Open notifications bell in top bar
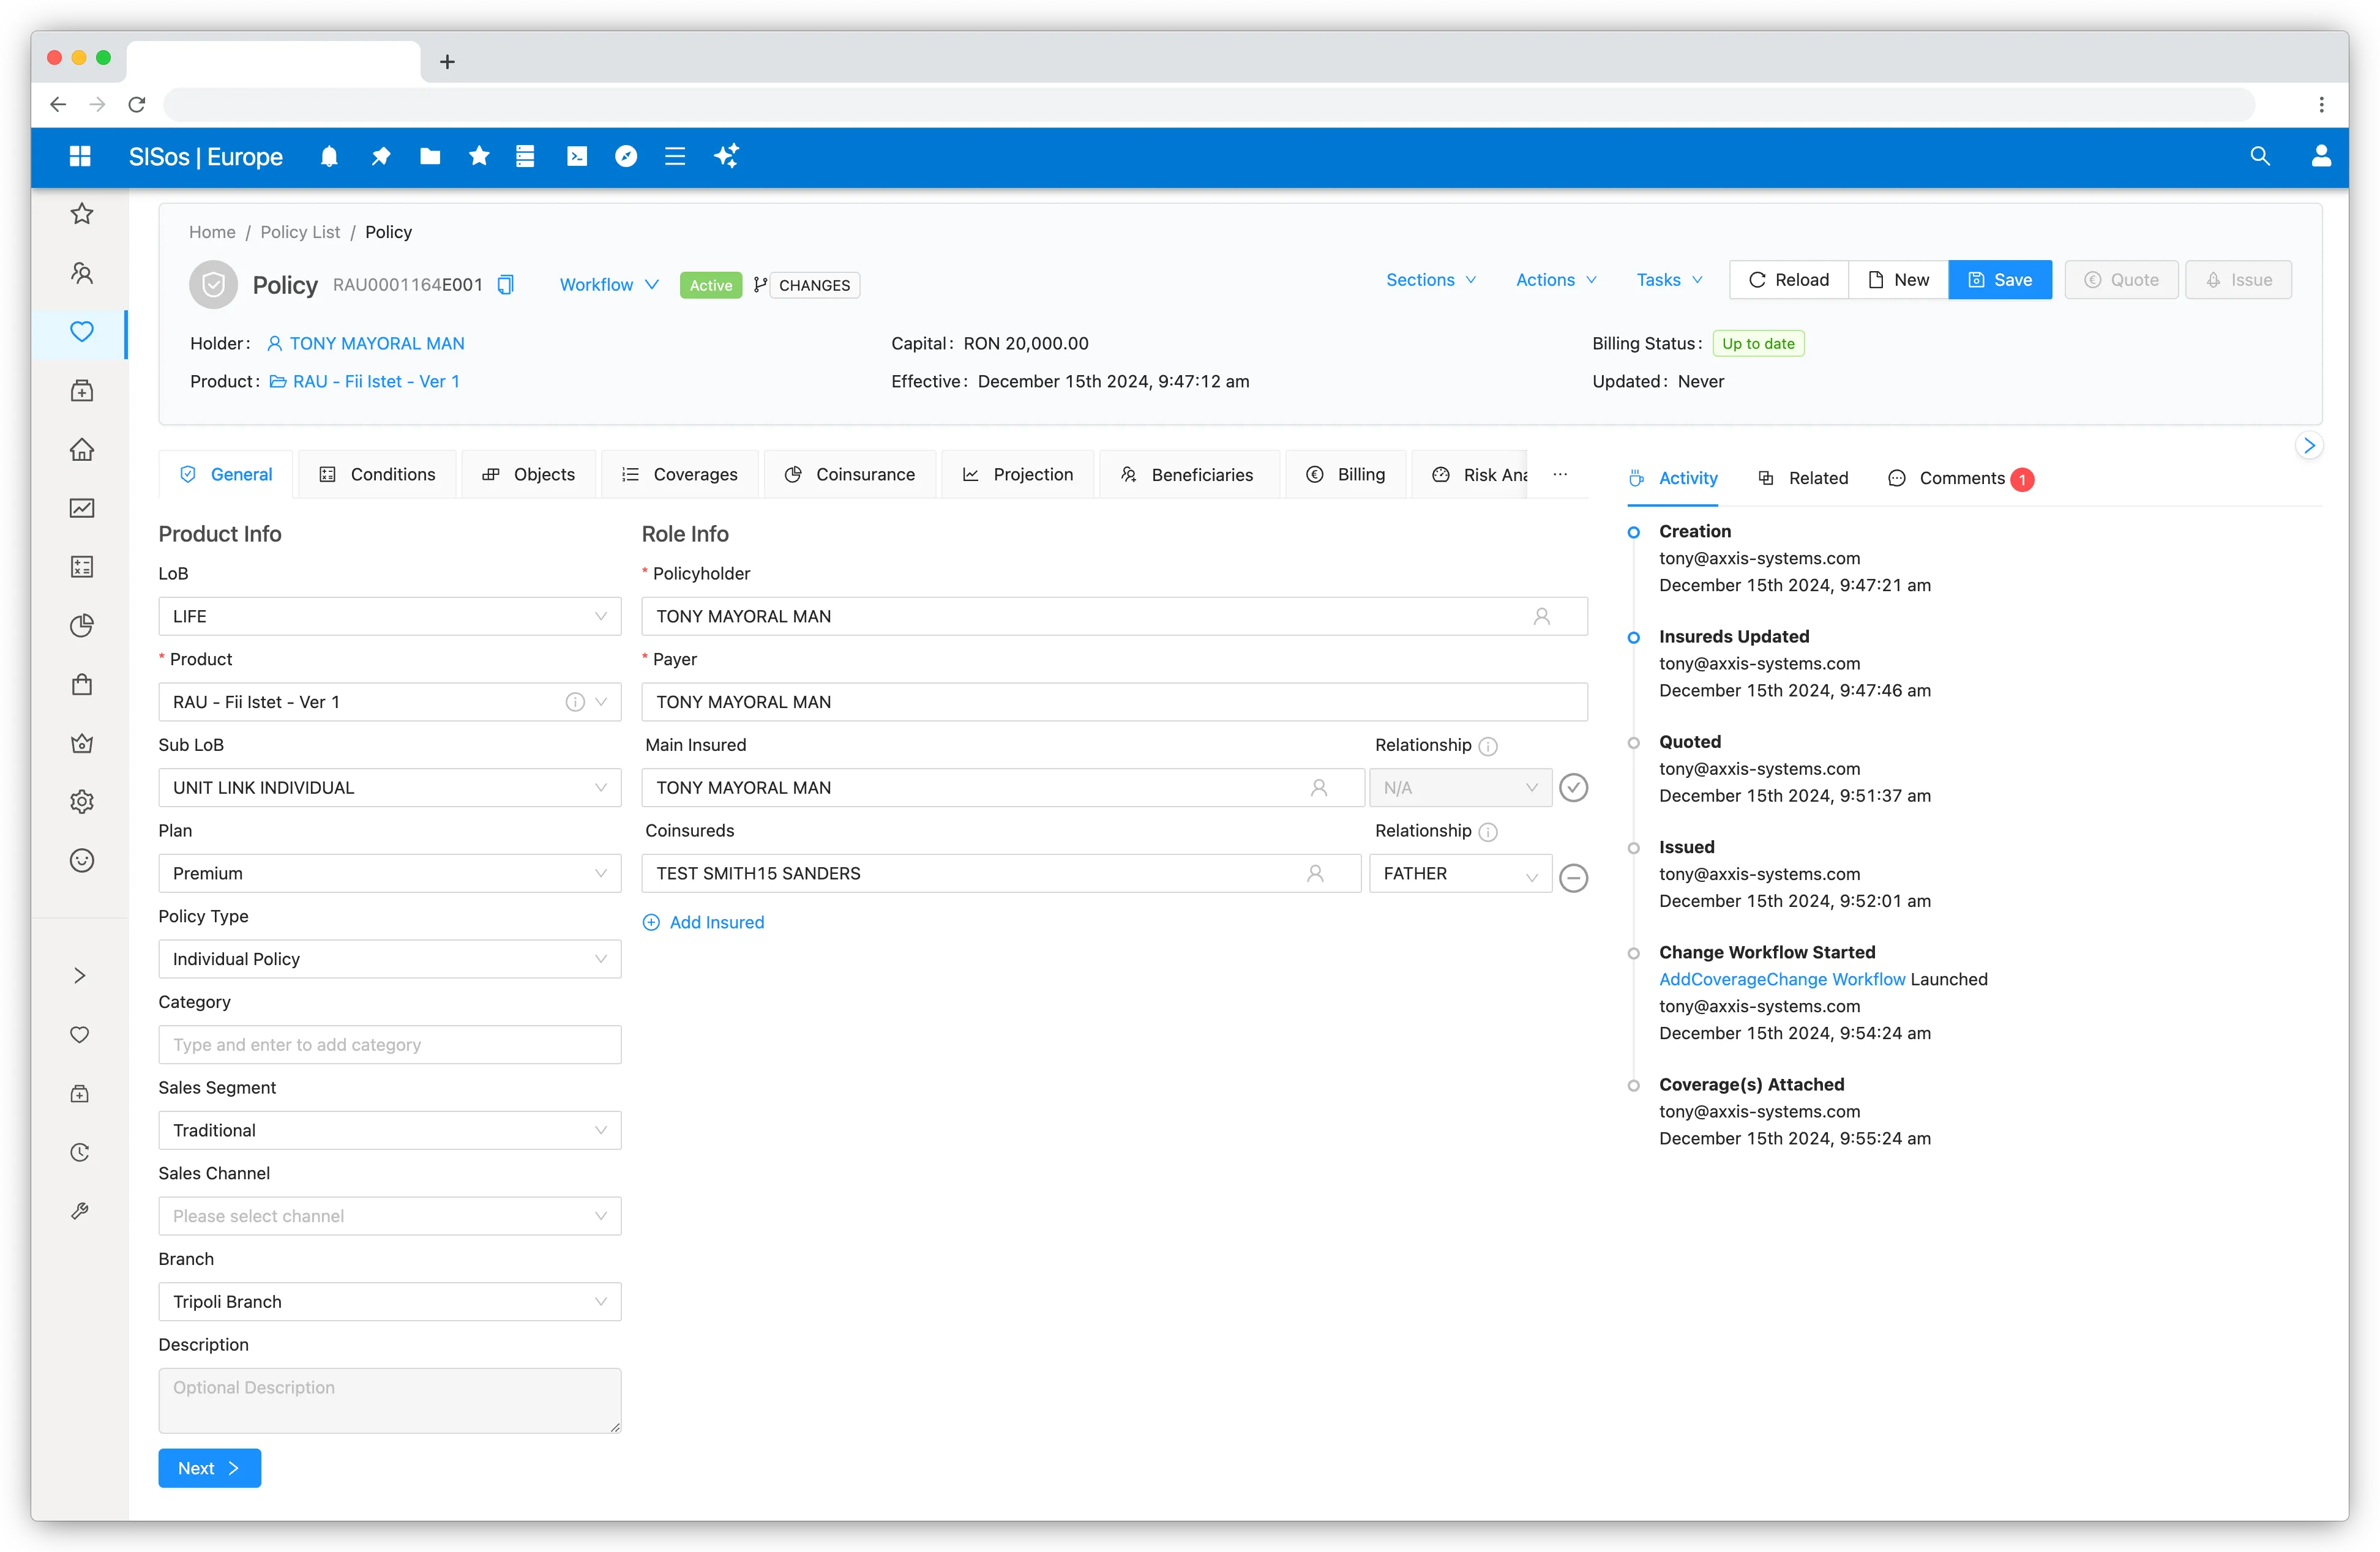Screen dimensions: 2380x1552 click(329, 156)
